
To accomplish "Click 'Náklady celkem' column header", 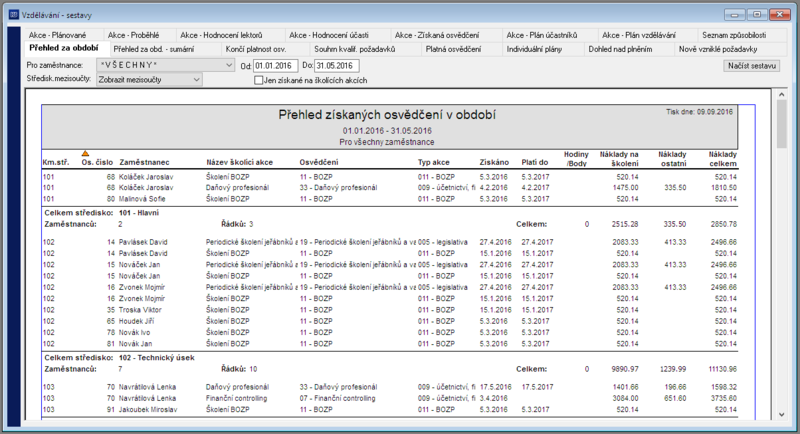I will [722, 159].
